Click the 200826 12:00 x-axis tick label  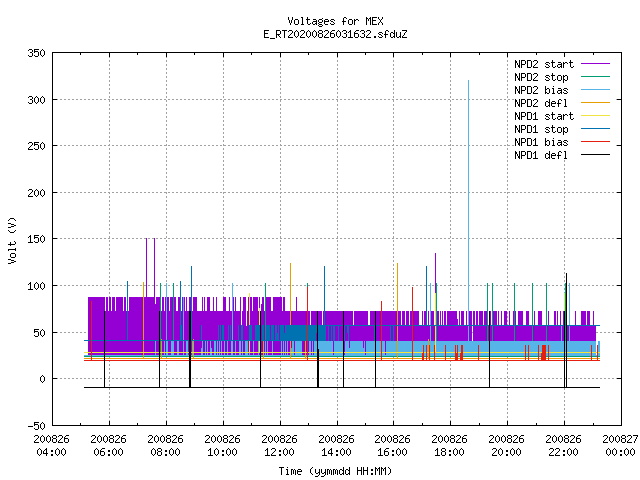279,446
